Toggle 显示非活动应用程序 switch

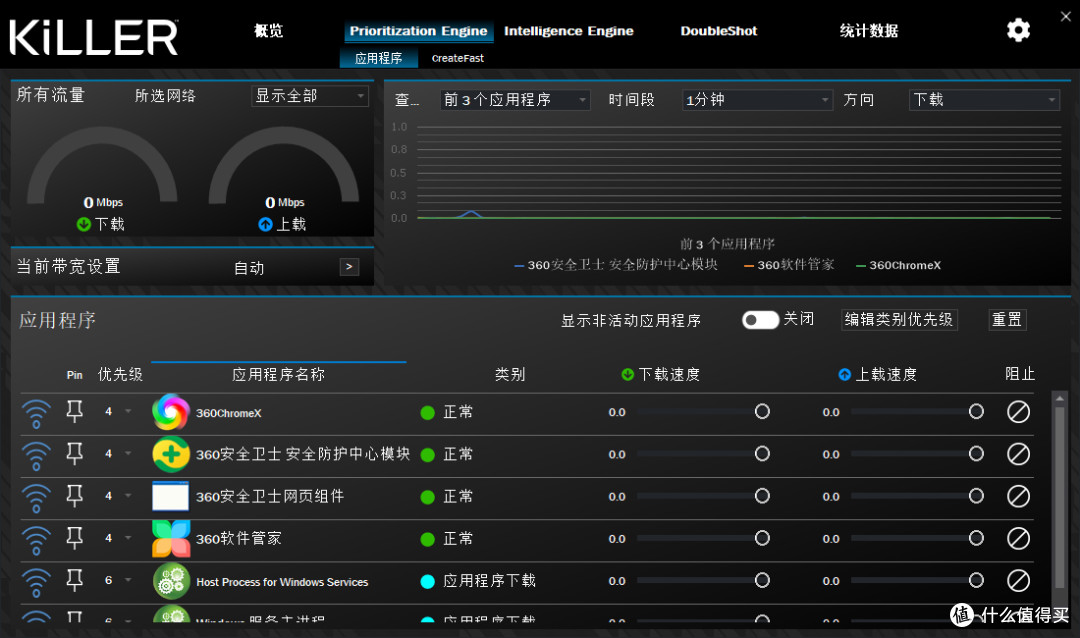(760, 320)
